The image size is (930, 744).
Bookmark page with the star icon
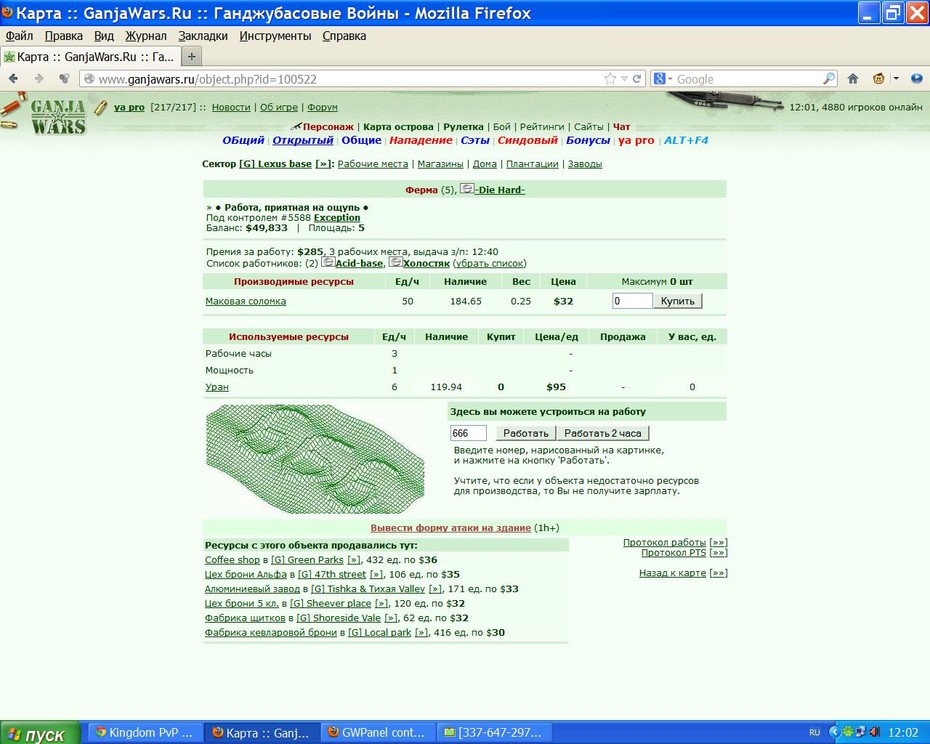(x=610, y=79)
